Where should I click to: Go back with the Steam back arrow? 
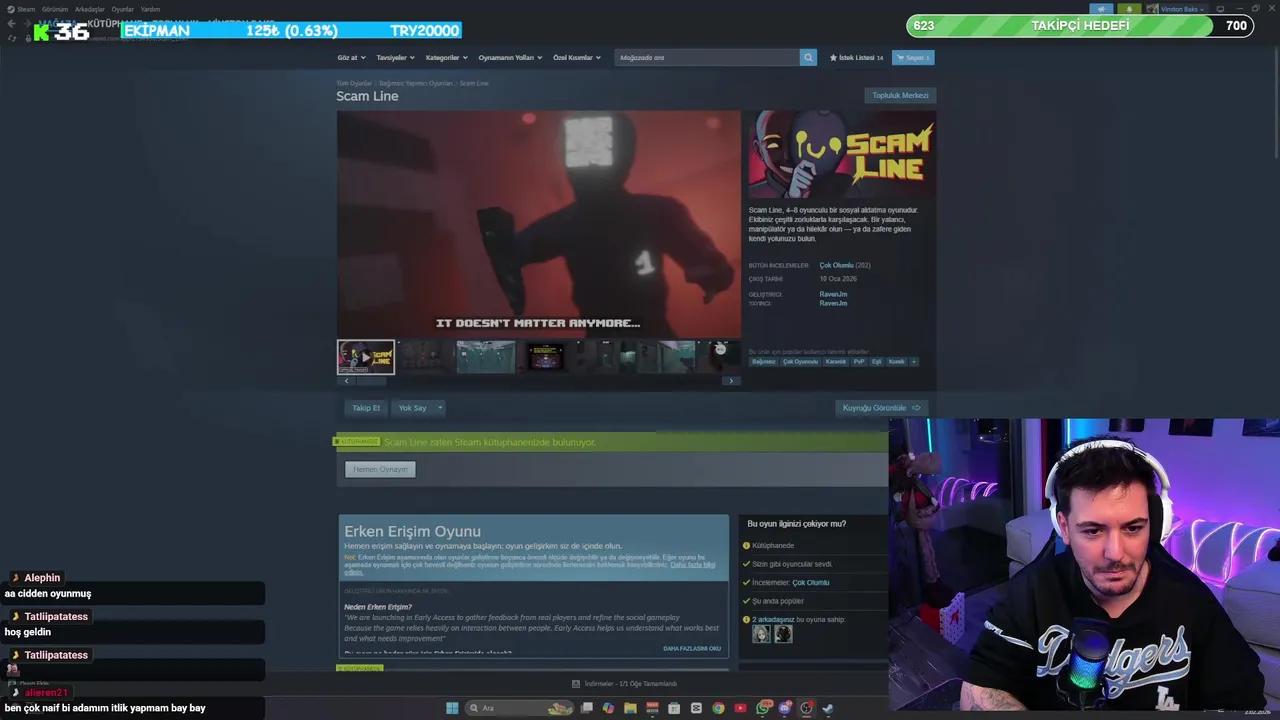point(11,23)
